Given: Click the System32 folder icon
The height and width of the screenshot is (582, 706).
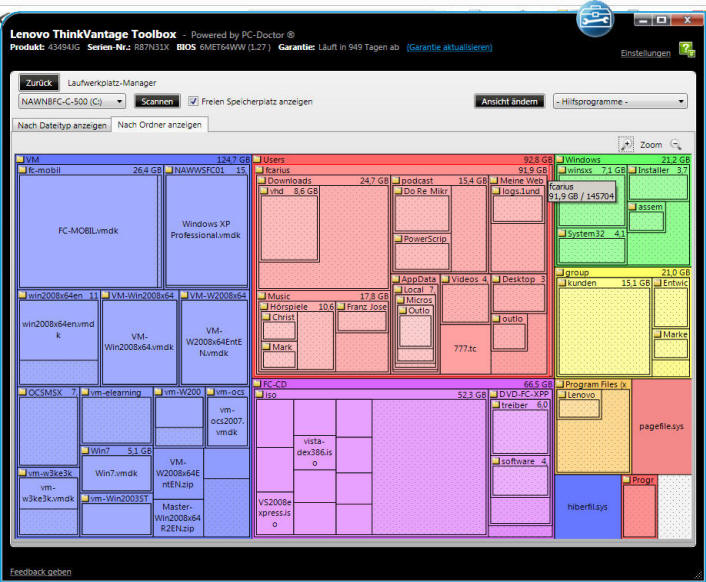Looking at the screenshot, I should [x=562, y=233].
